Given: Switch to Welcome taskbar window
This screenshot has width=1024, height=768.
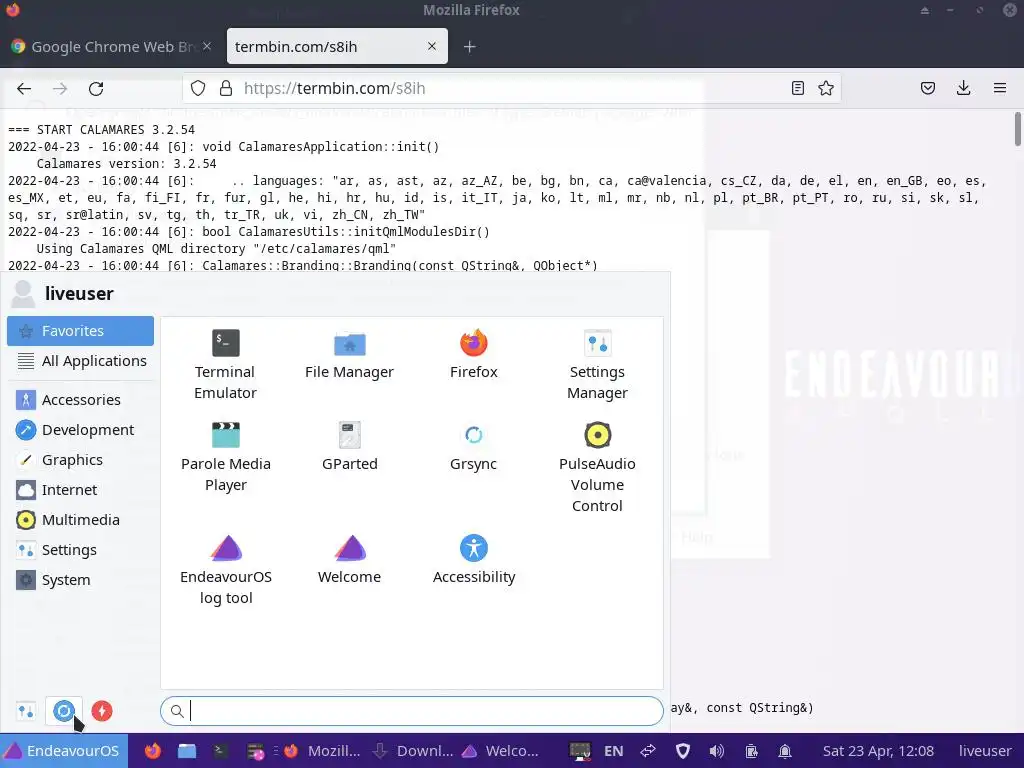Looking at the screenshot, I should (500, 751).
